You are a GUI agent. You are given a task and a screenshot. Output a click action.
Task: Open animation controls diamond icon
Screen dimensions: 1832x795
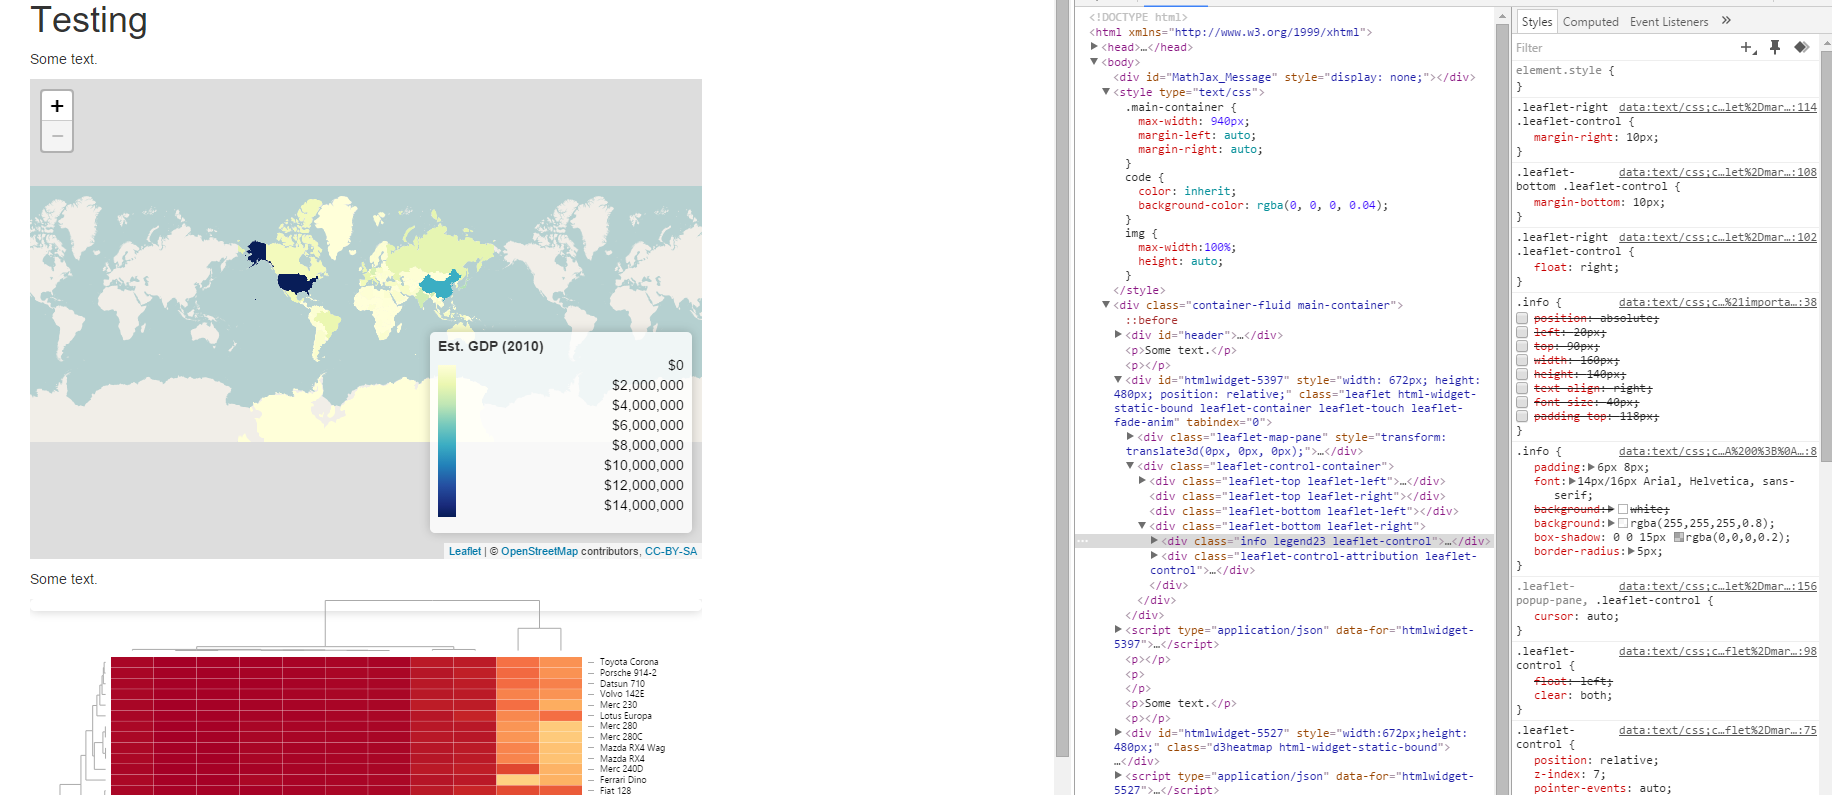click(1801, 47)
